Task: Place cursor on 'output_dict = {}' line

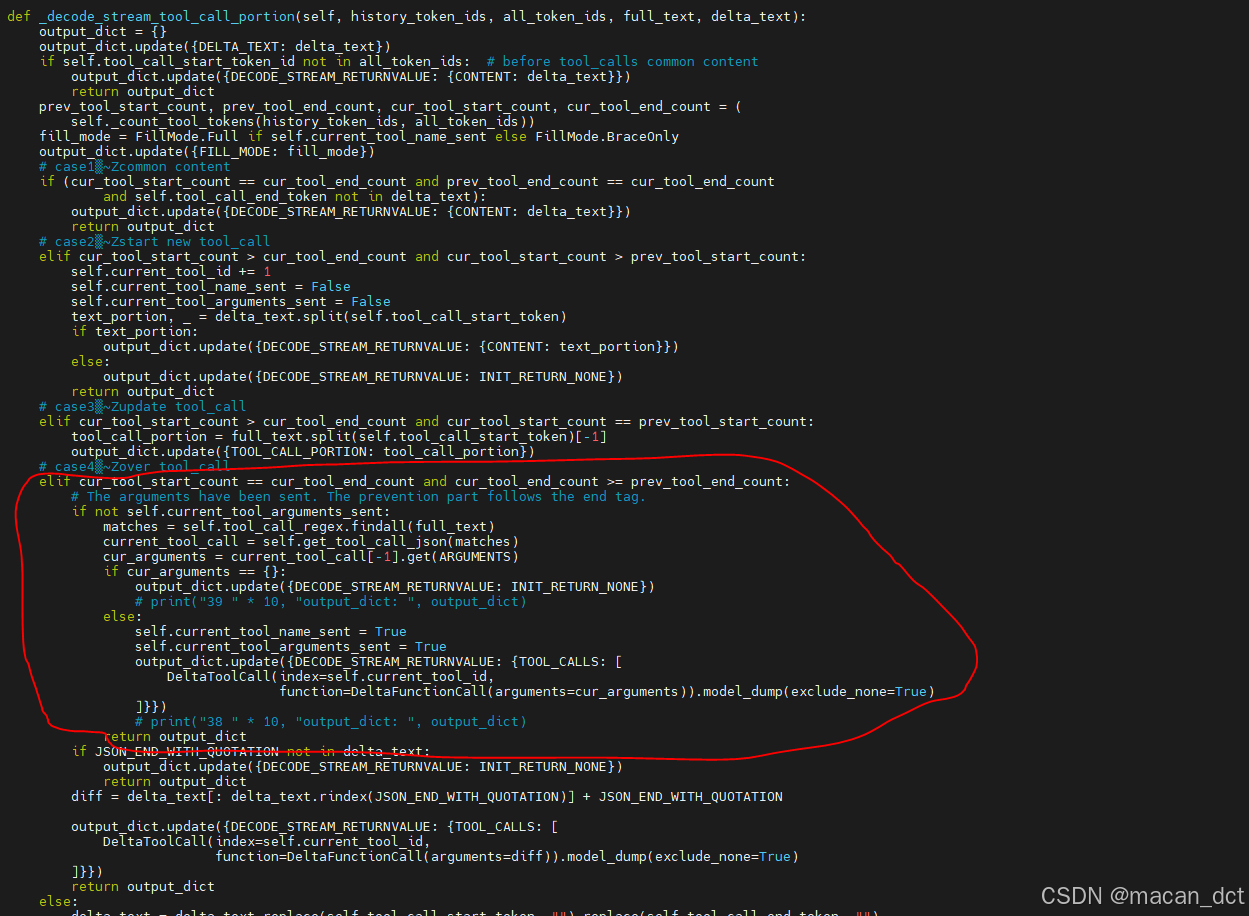Action: [x=103, y=31]
